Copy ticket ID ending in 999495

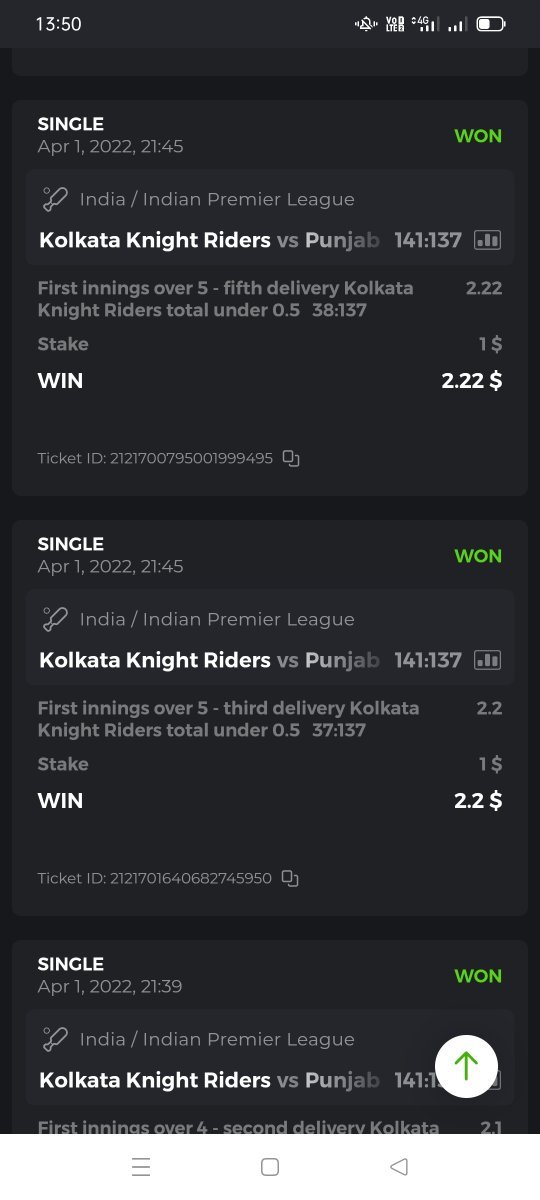pos(290,458)
